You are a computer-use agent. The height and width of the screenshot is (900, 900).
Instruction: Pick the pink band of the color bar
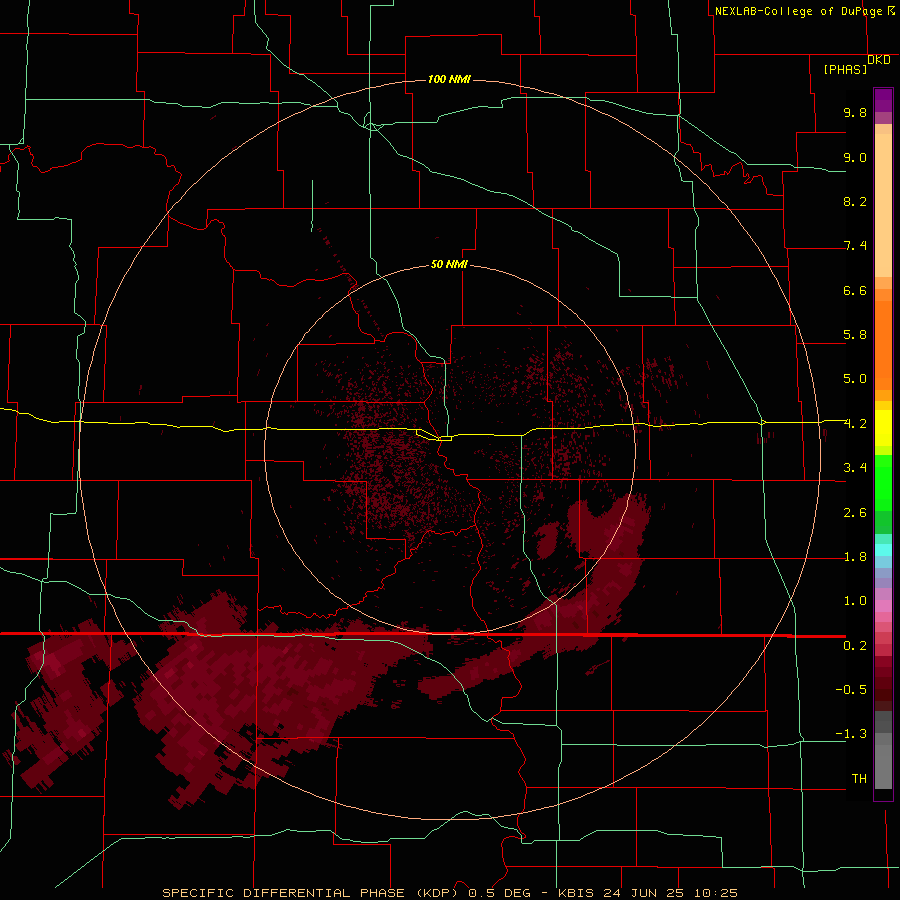coord(883,606)
